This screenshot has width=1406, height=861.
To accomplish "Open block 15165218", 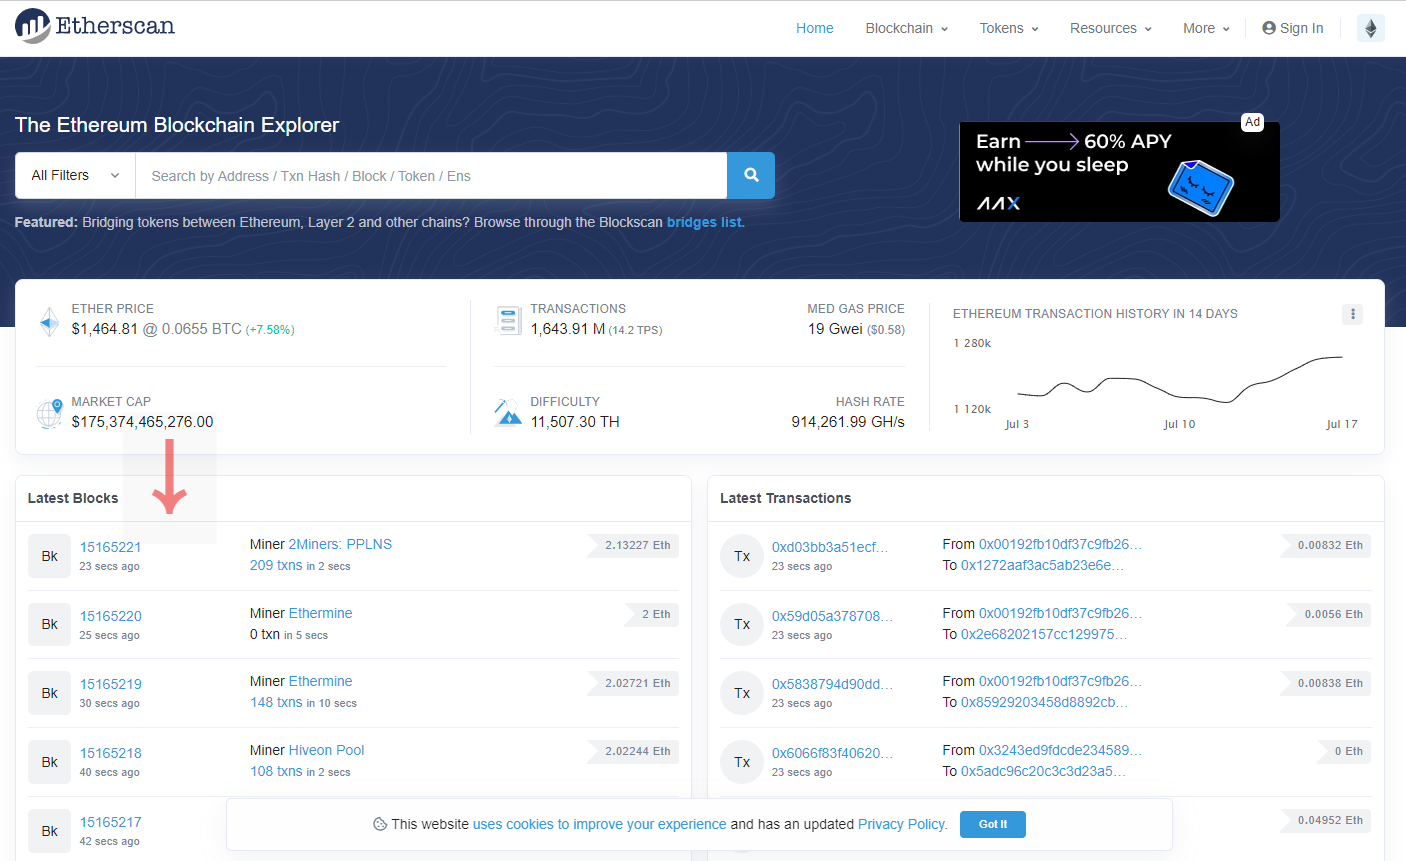I will [110, 753].
